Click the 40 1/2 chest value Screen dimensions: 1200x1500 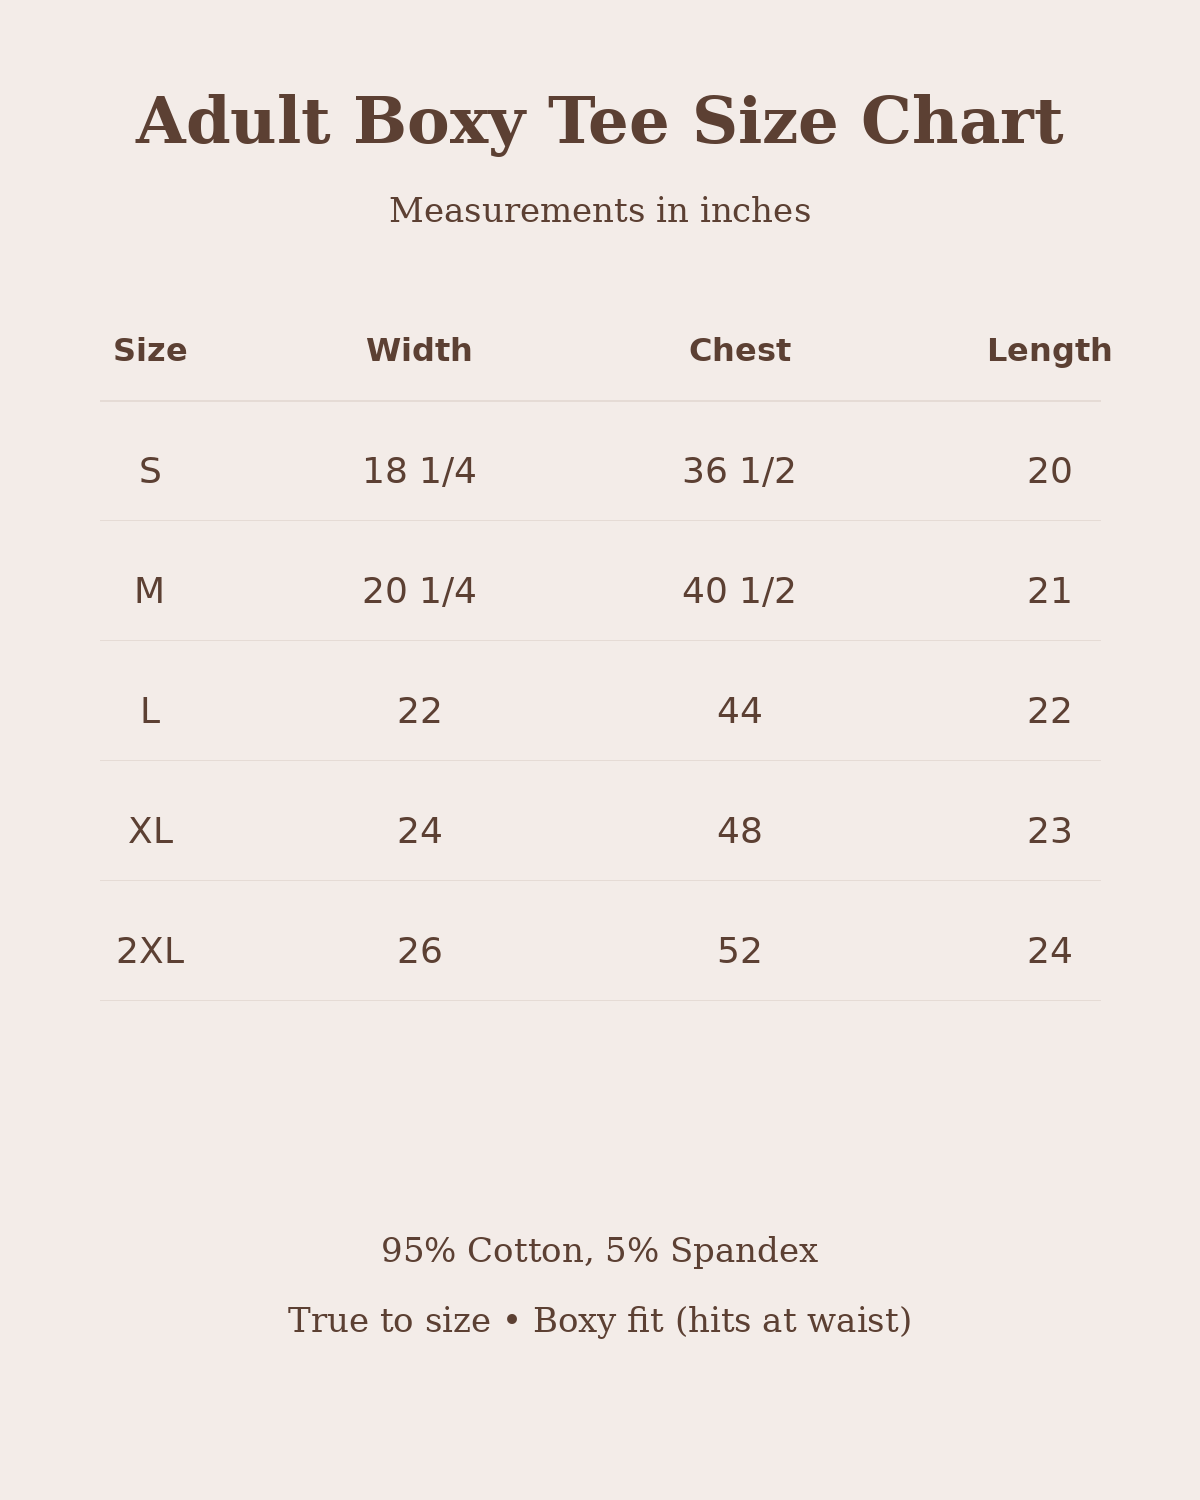[x=739, y=591]
